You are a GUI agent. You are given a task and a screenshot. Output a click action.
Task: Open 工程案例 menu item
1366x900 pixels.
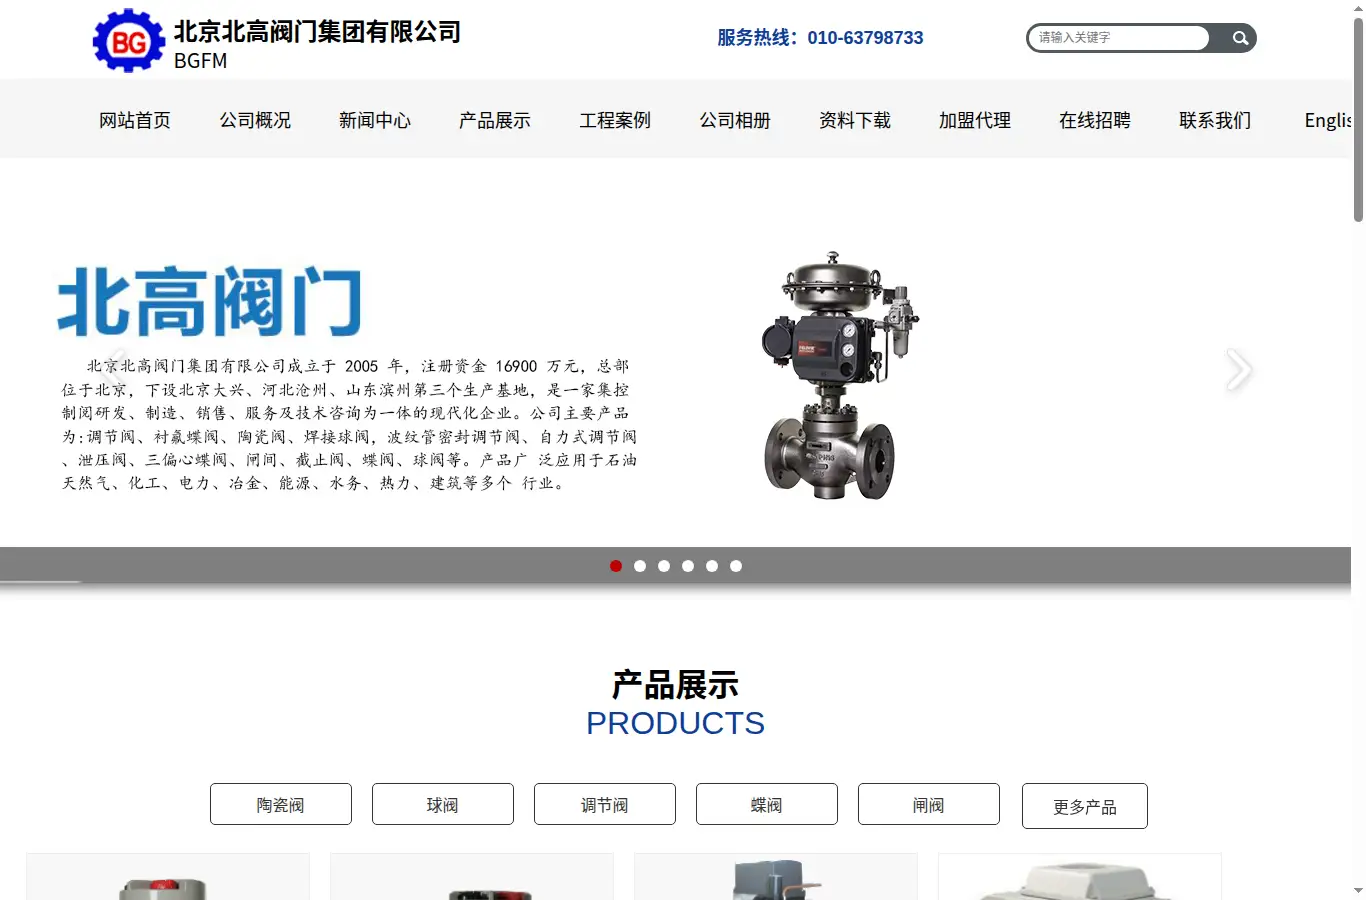[x=615, y=120]
